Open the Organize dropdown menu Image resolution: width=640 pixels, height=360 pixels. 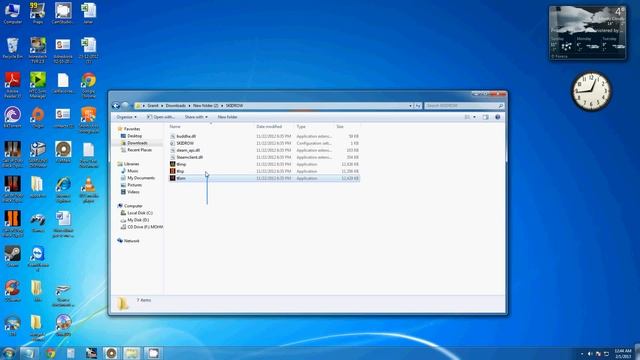[x=127, y=117]
